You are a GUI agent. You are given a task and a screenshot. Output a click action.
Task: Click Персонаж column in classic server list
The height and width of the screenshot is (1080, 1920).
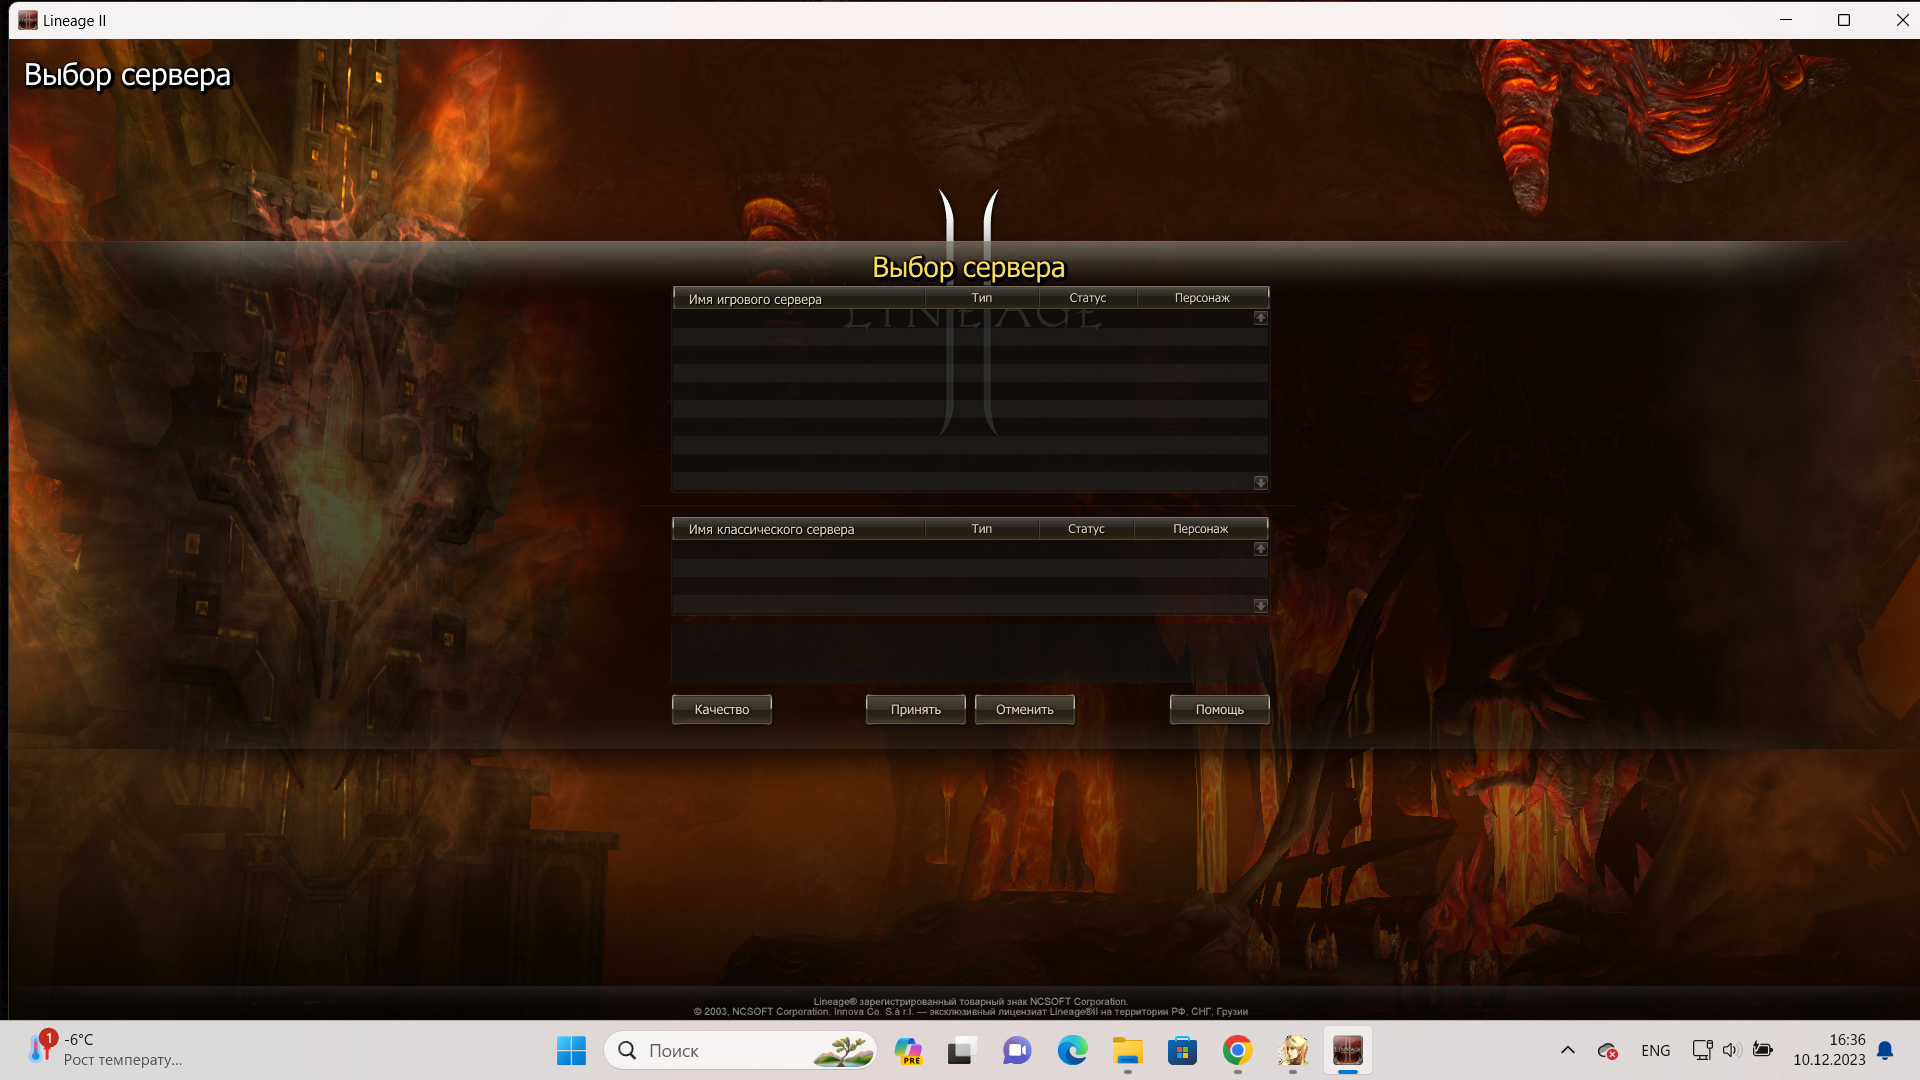click(1201, 529)
